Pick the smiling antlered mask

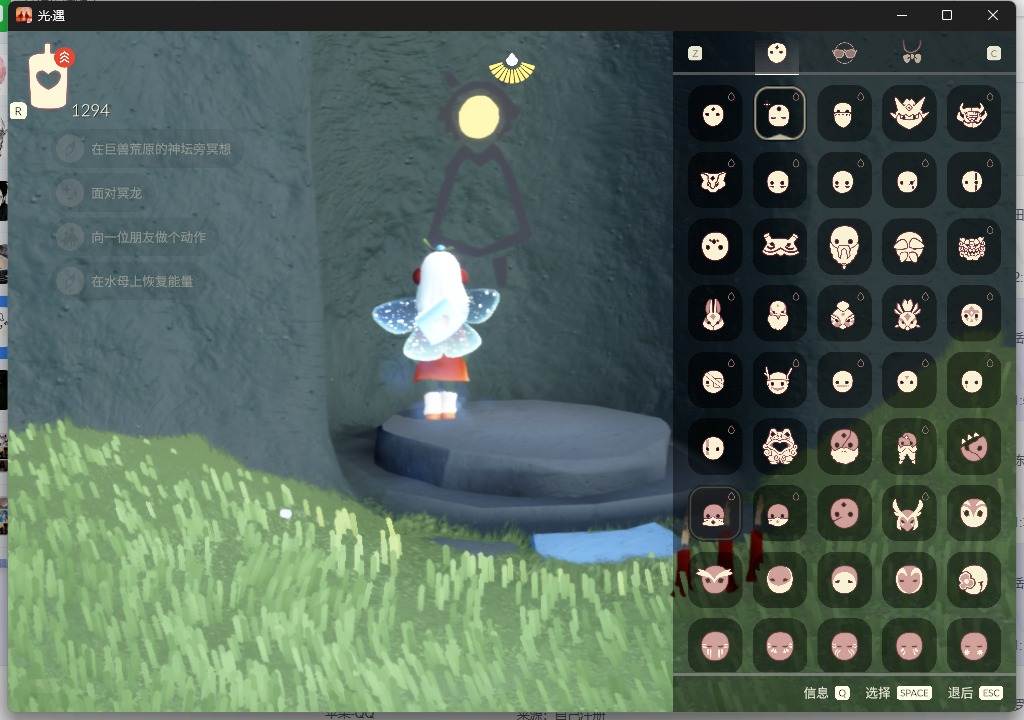(779, 380)
